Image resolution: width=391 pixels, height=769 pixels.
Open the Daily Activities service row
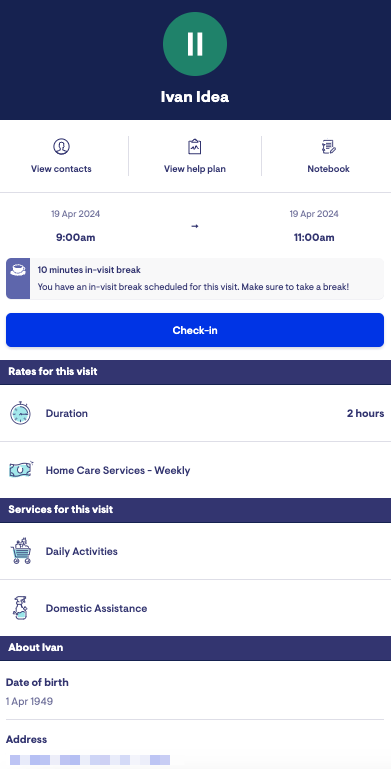coord(195,551)
